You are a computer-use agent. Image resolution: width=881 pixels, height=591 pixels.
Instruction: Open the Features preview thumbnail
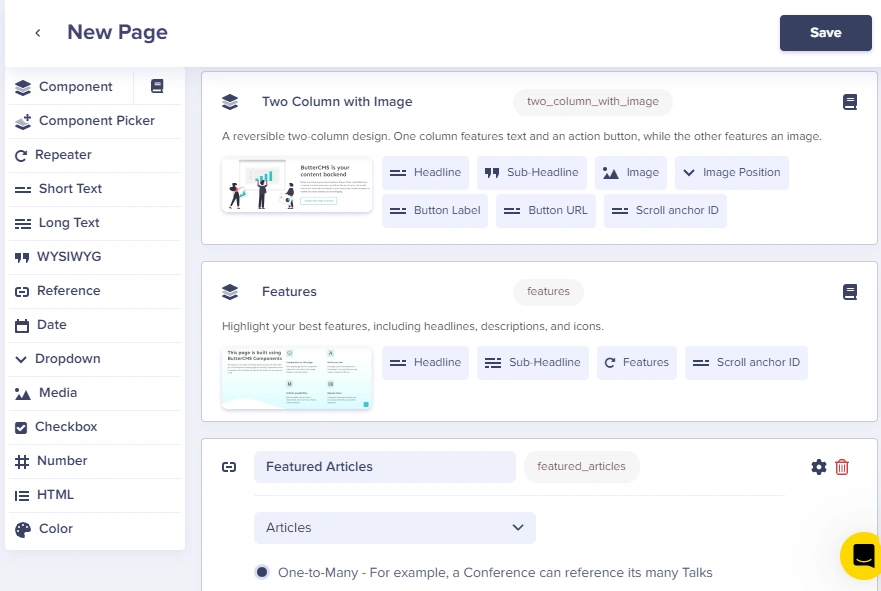(297, 378)
